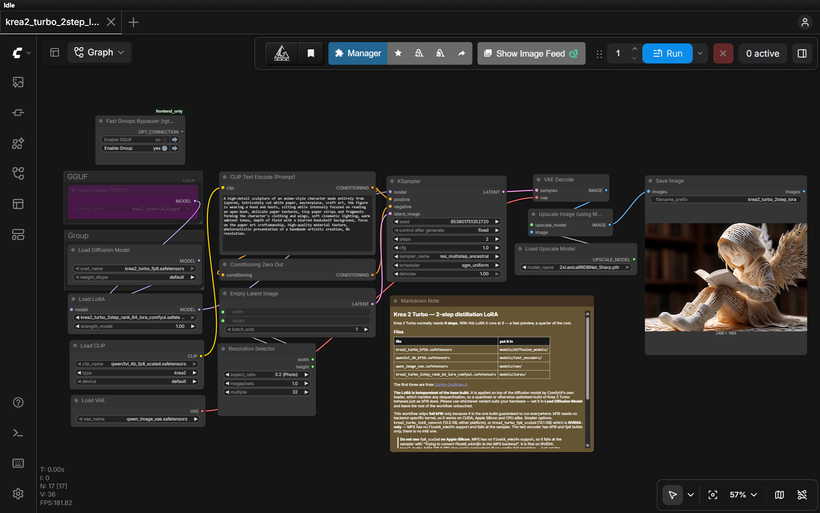Jump to GGUF group via arrow
The height and width of the screenshot is (513, 820).
tap(175, 140)
